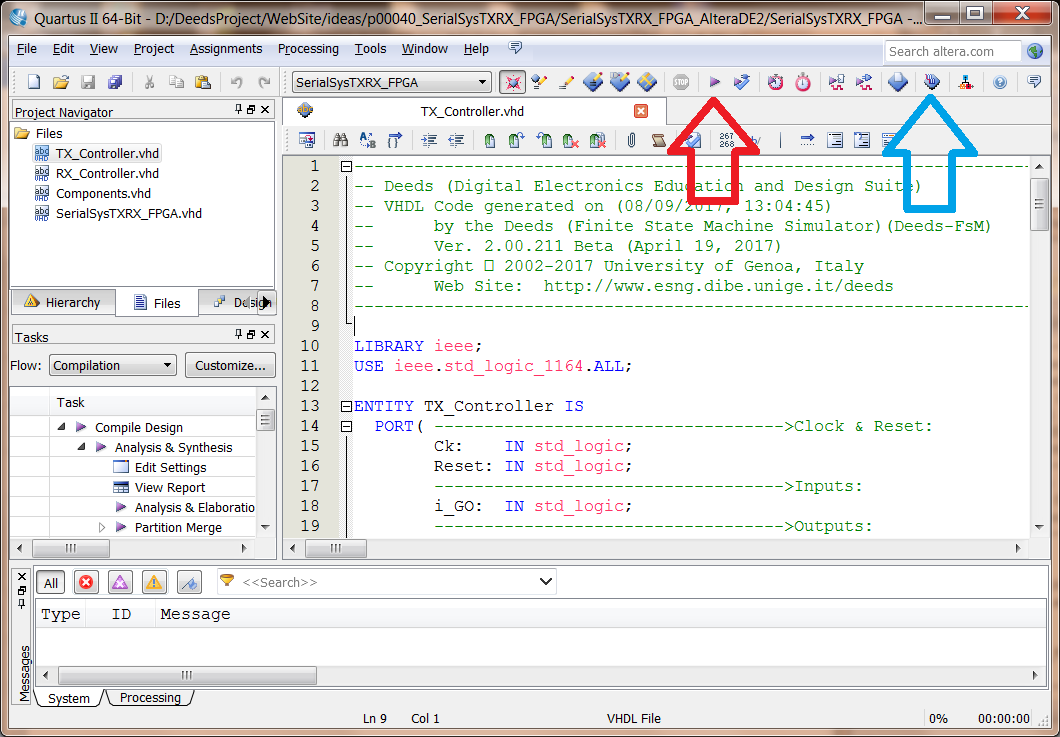Open the SOPC Builder hierarchy icon

965,82
